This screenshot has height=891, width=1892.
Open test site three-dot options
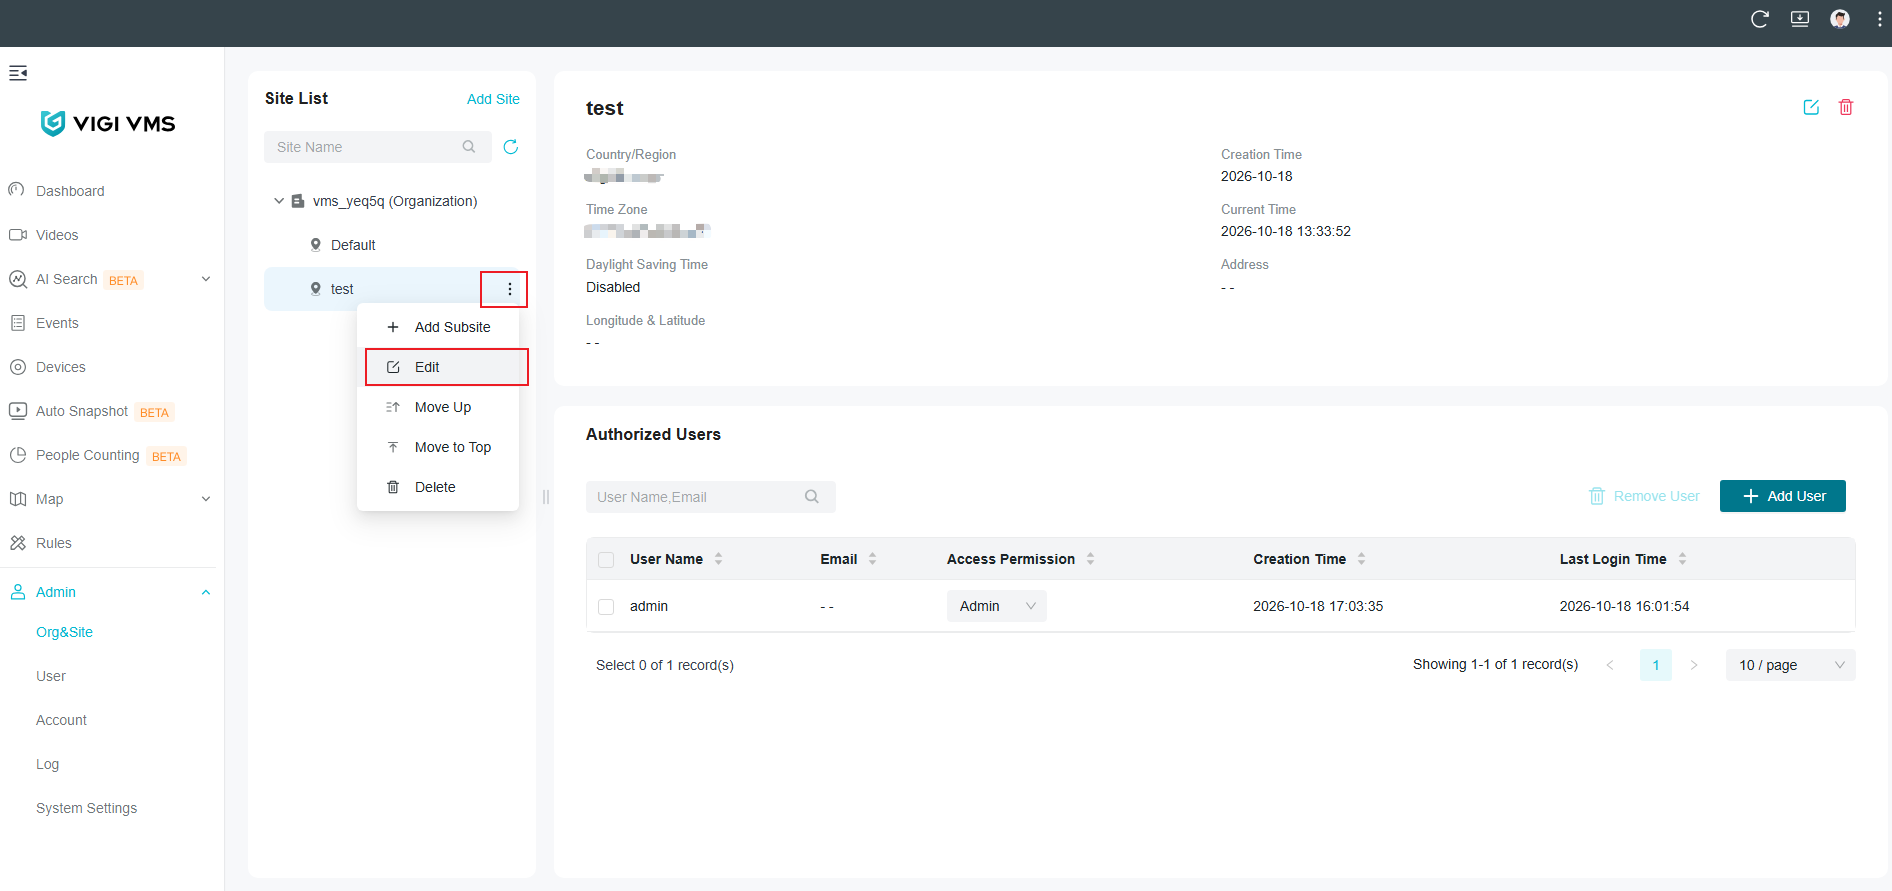(510, 289)
